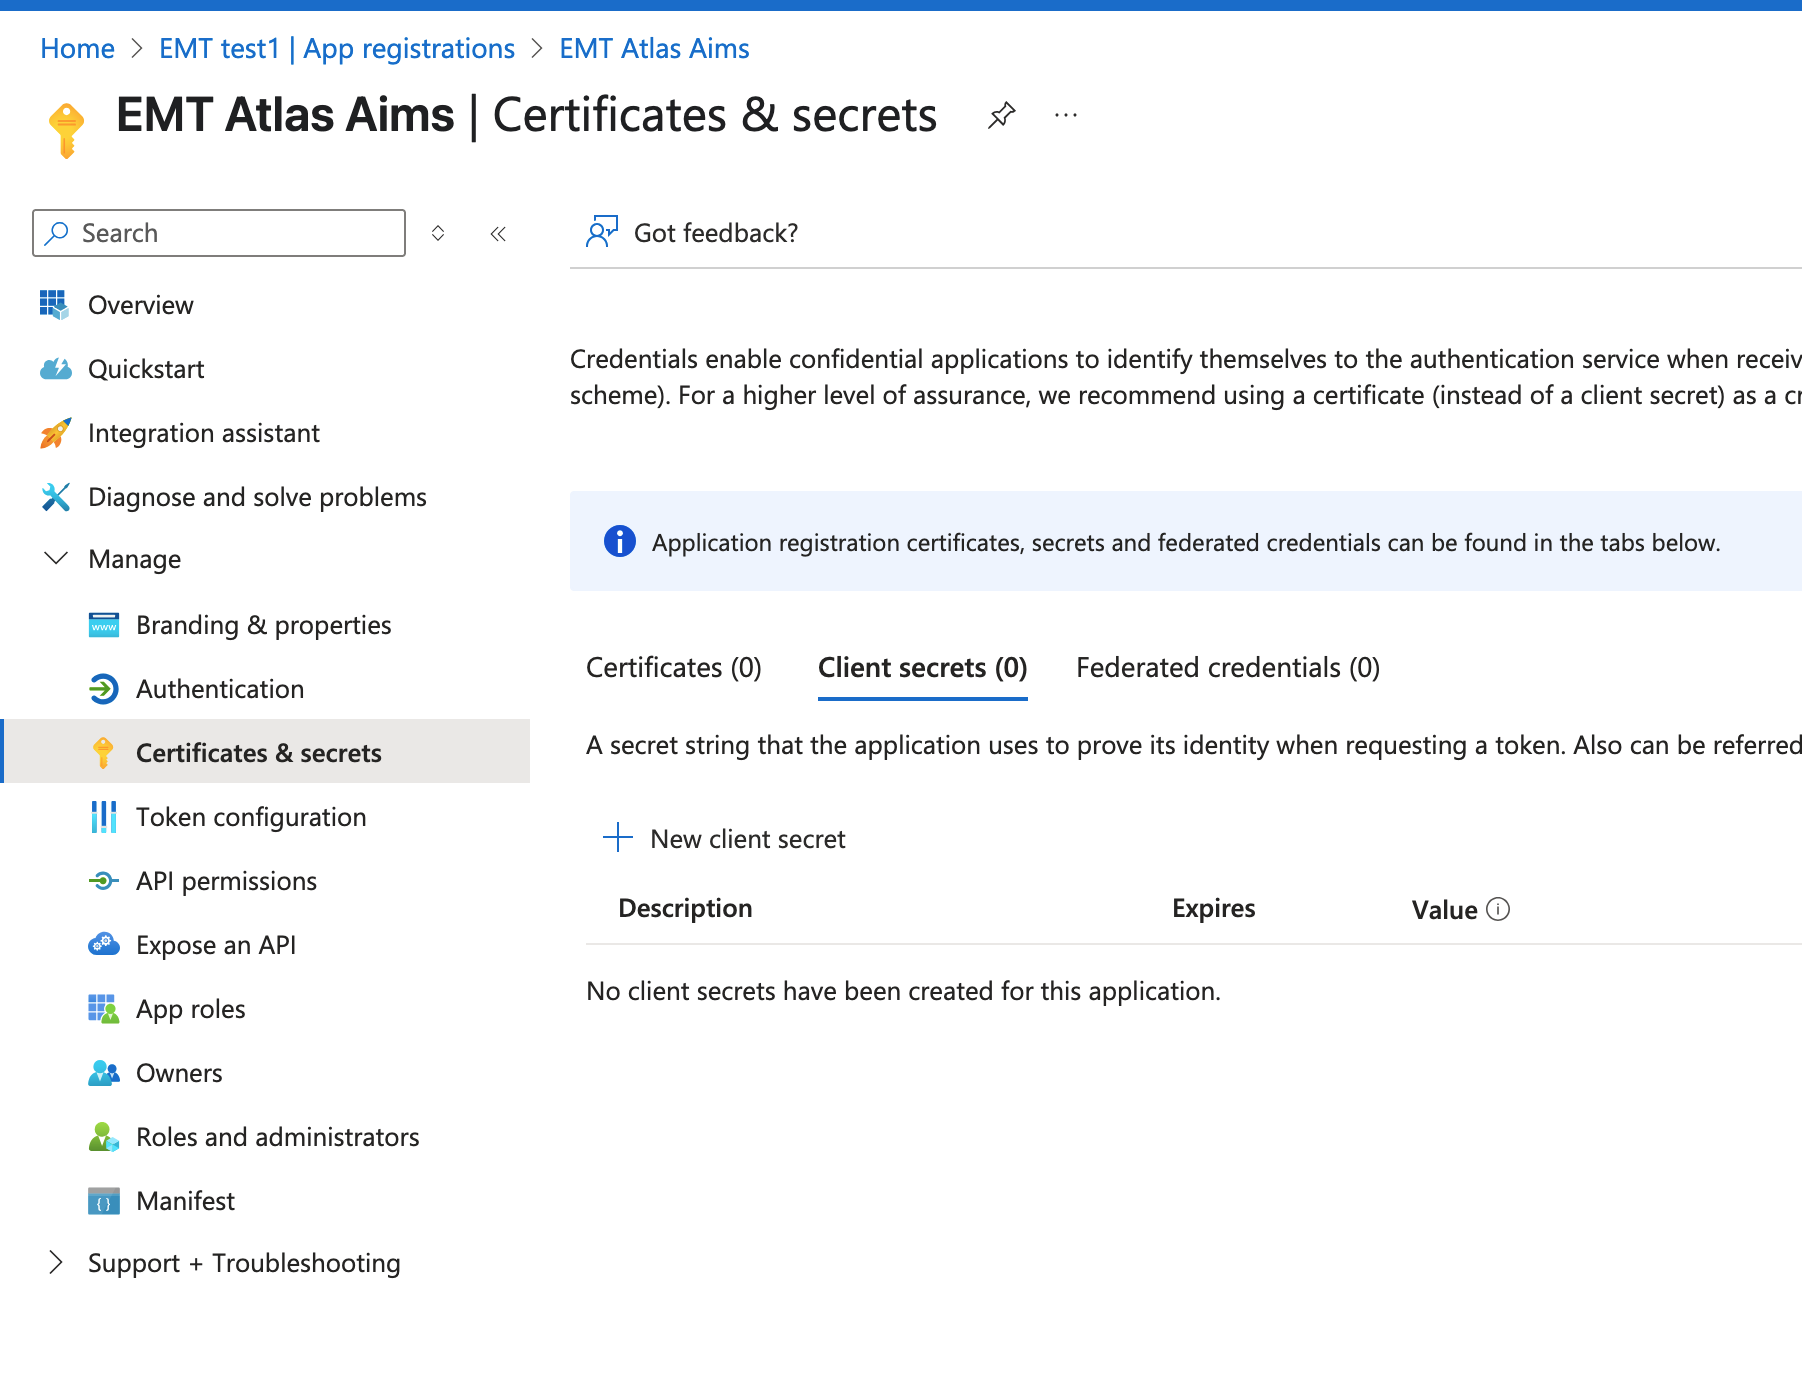Open the more options ellipsis menu
The height and width of the screenshot is (1386, 1802).
click(1066, 115)
